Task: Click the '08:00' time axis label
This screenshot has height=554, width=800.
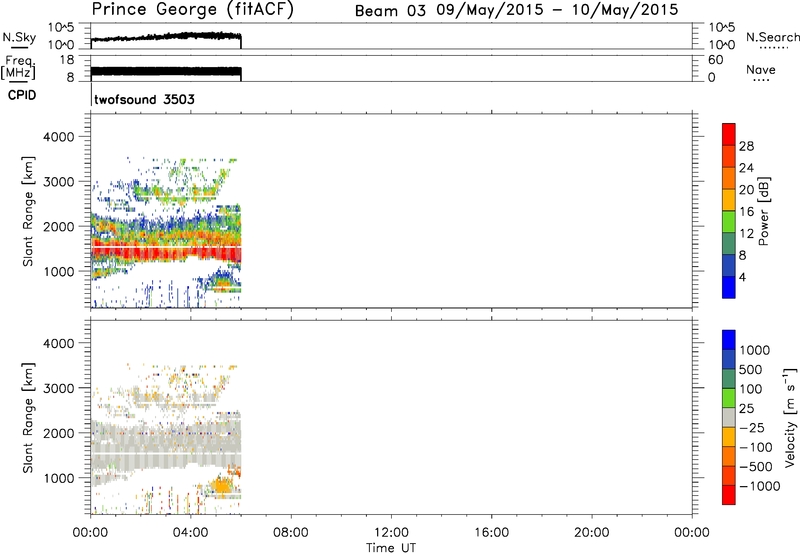Action: [x=291, y=533]
